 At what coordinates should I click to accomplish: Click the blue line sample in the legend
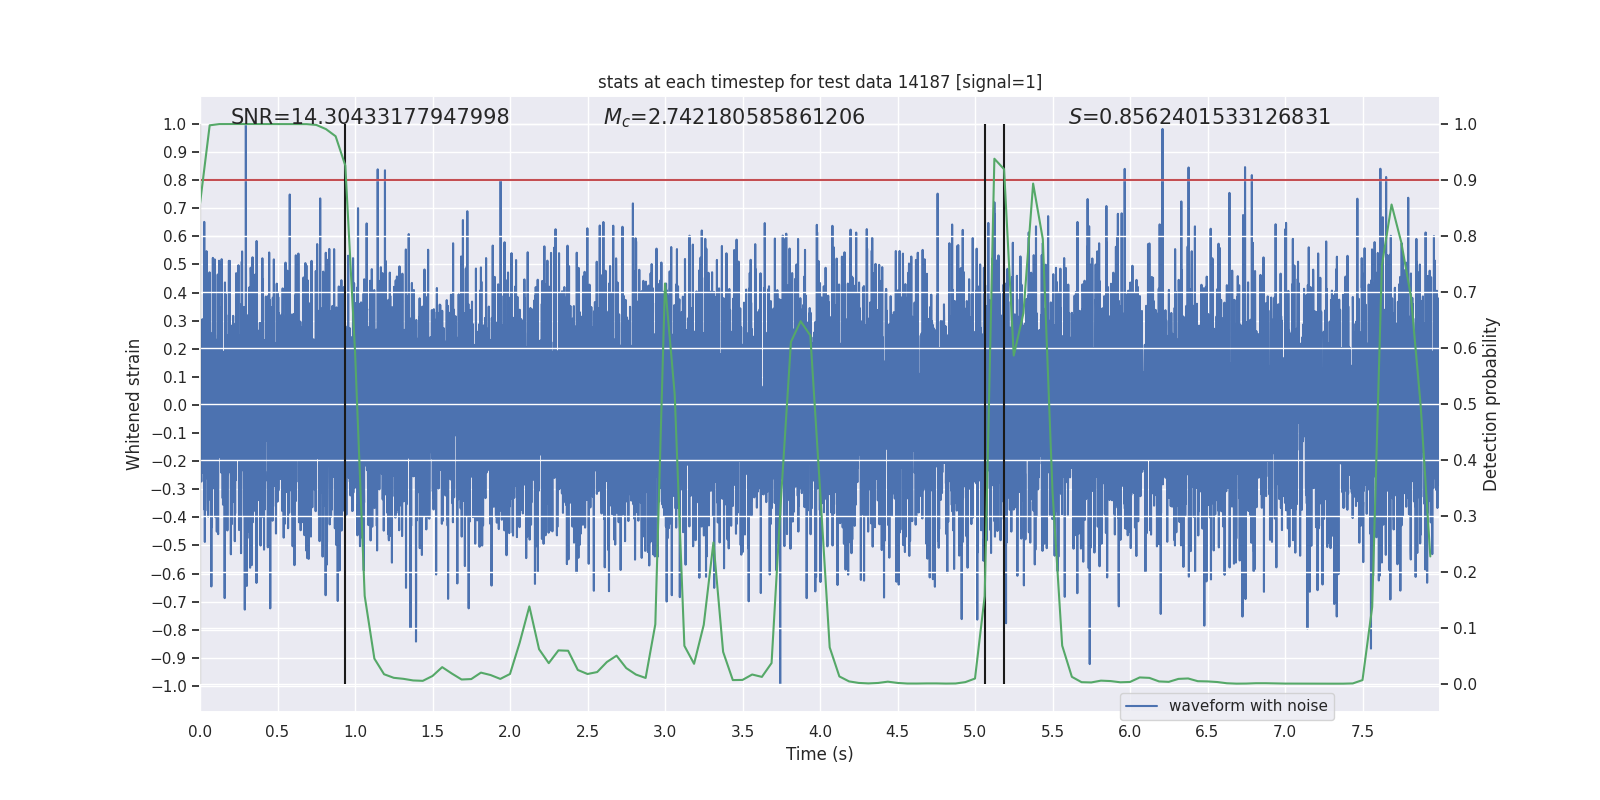click(x=1142, y=706)
